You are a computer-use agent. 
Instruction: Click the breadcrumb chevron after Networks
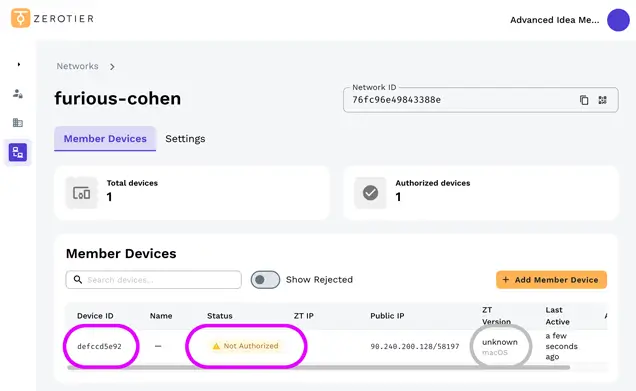[112, 67]
